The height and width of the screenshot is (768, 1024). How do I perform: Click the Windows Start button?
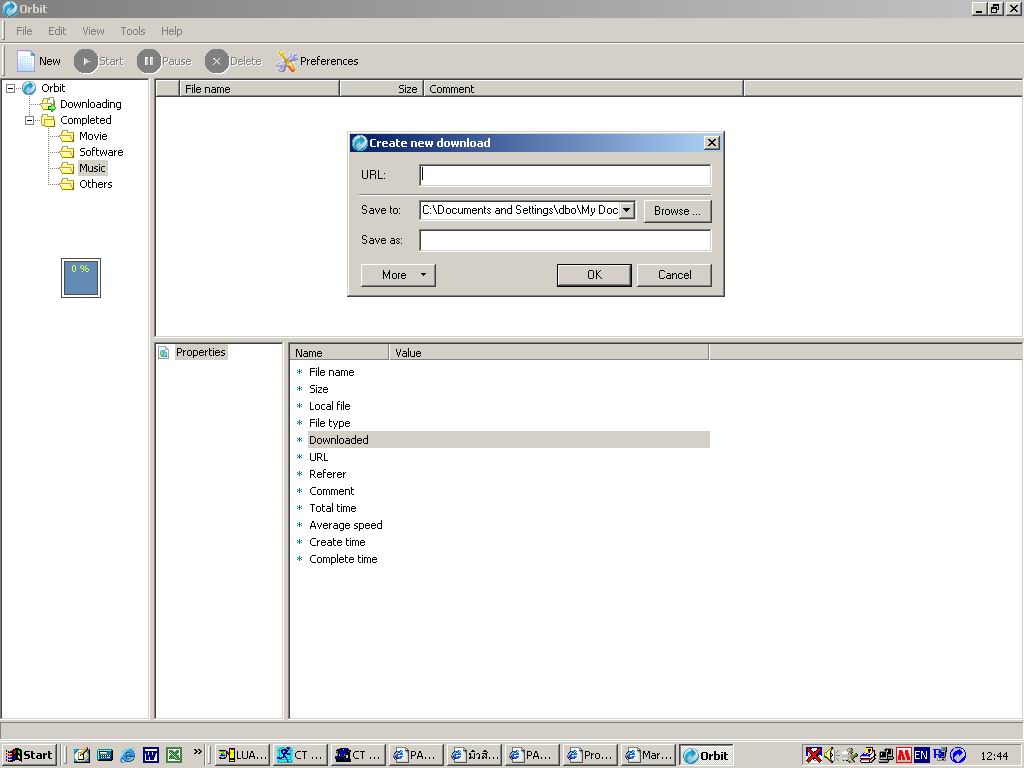[30, 755]
